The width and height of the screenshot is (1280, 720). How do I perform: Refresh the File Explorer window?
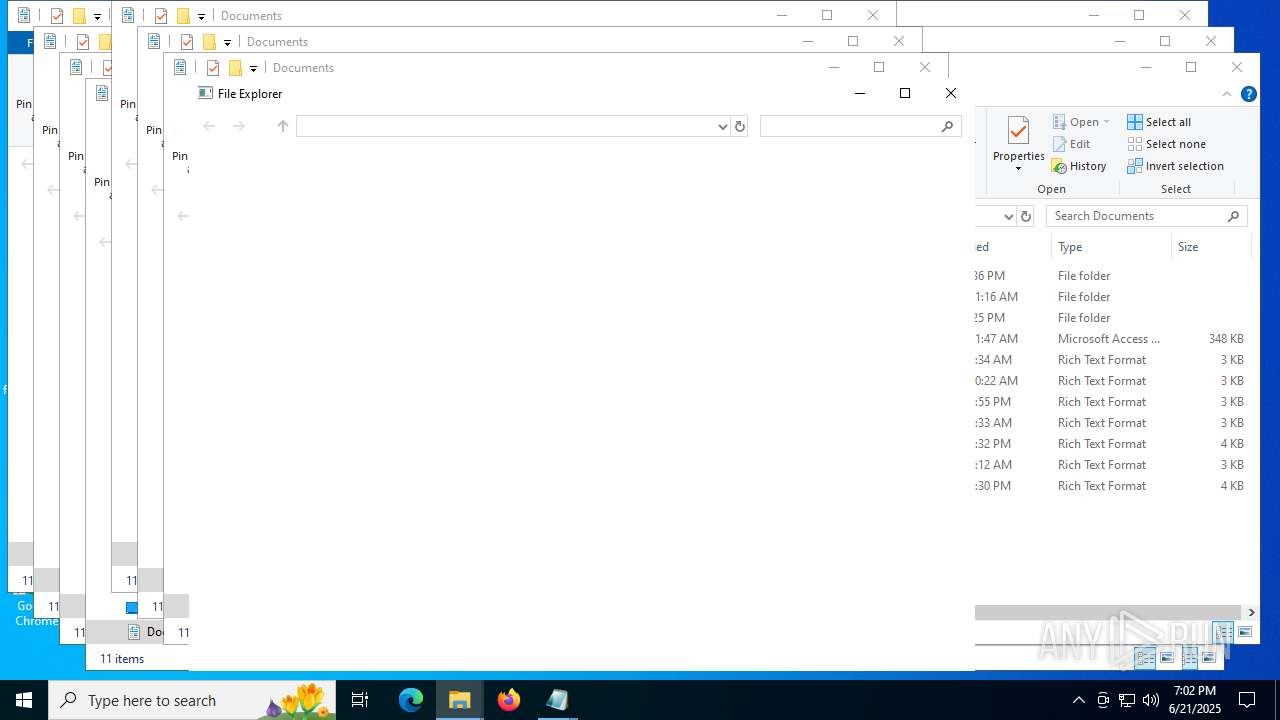click(740, 127)
